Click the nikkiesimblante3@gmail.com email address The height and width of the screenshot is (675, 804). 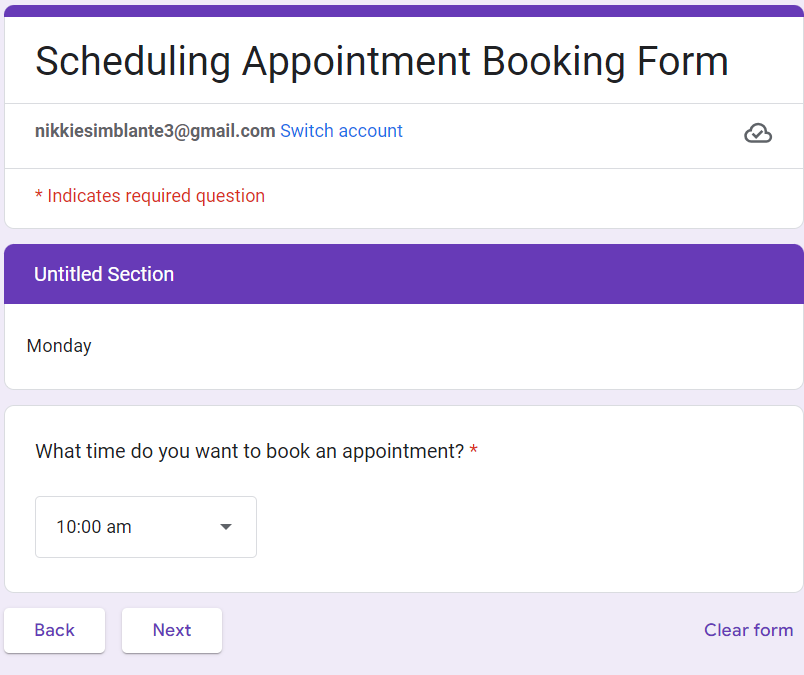click(155, 131)
